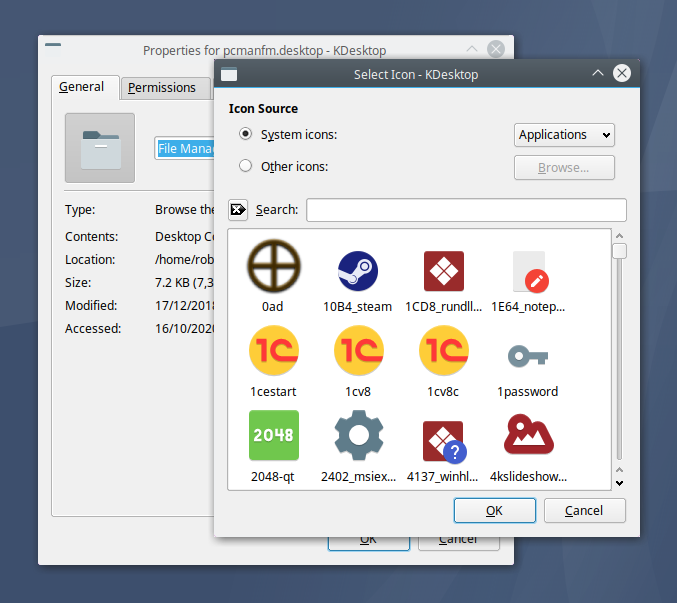Confirm with OK in Select Icon dialog
Viewport: 677px width, 603px height.
(x=494, y=511)
